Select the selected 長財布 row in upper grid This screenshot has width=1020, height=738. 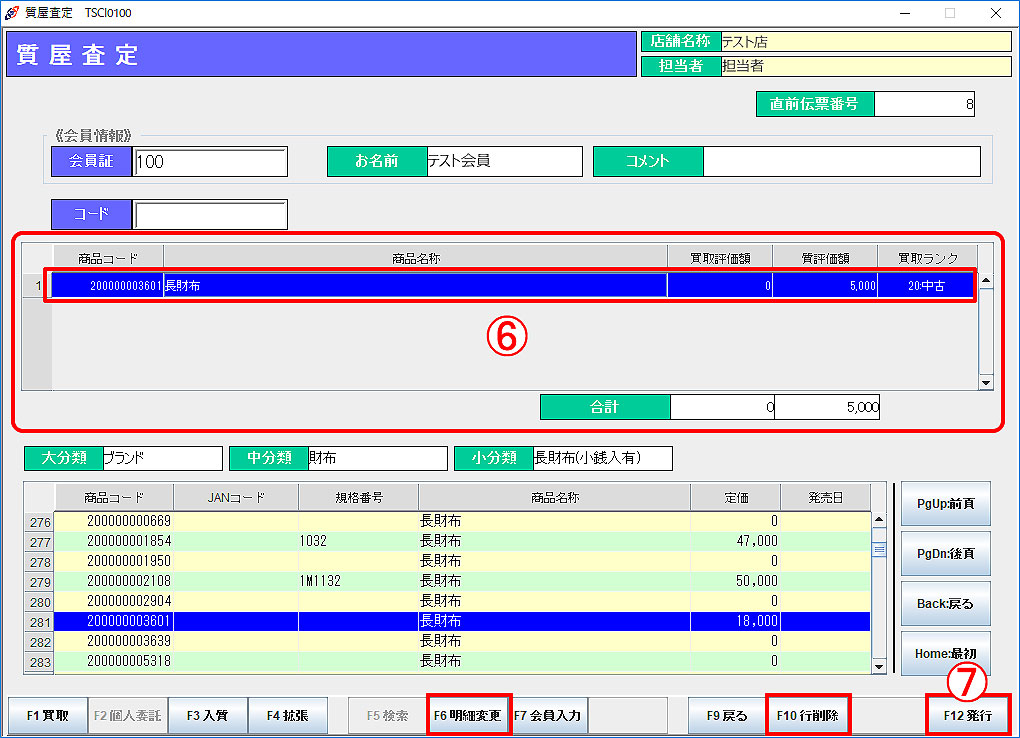click(x=414, y=286)
